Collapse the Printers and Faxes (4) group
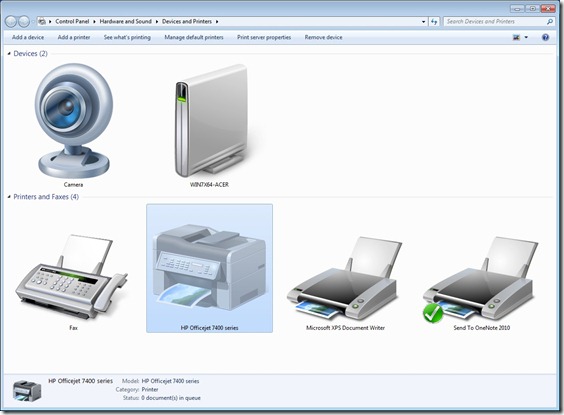564x415 pixels. click(x=9, y=197)
